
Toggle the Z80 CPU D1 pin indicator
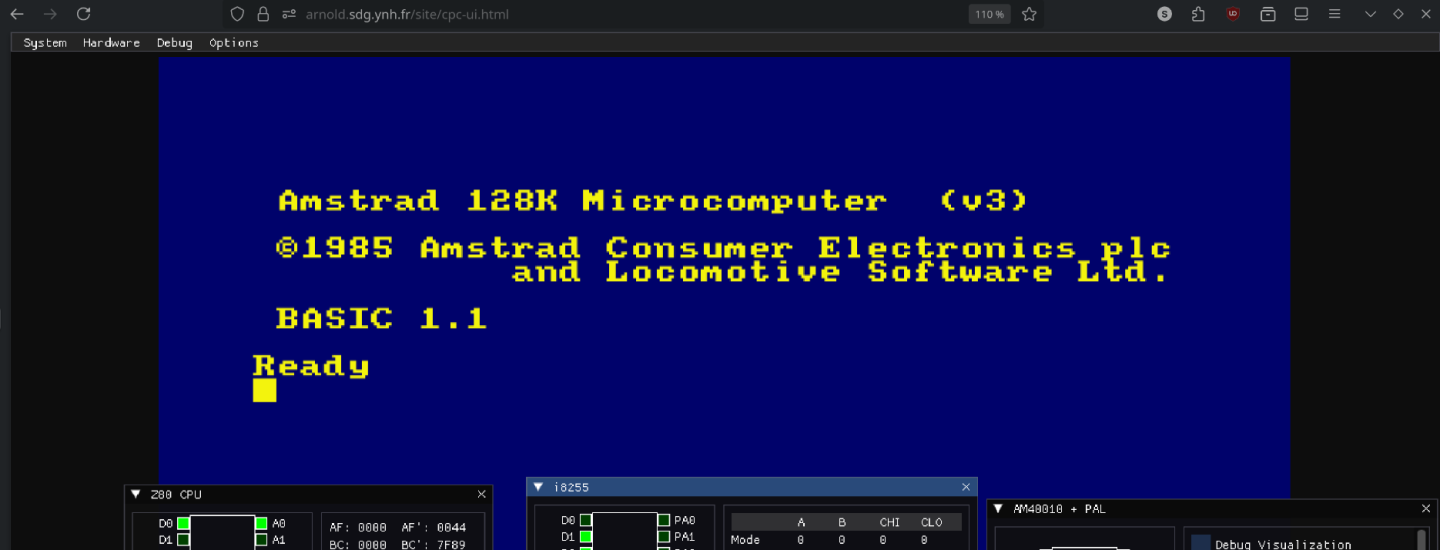point(183,540)
